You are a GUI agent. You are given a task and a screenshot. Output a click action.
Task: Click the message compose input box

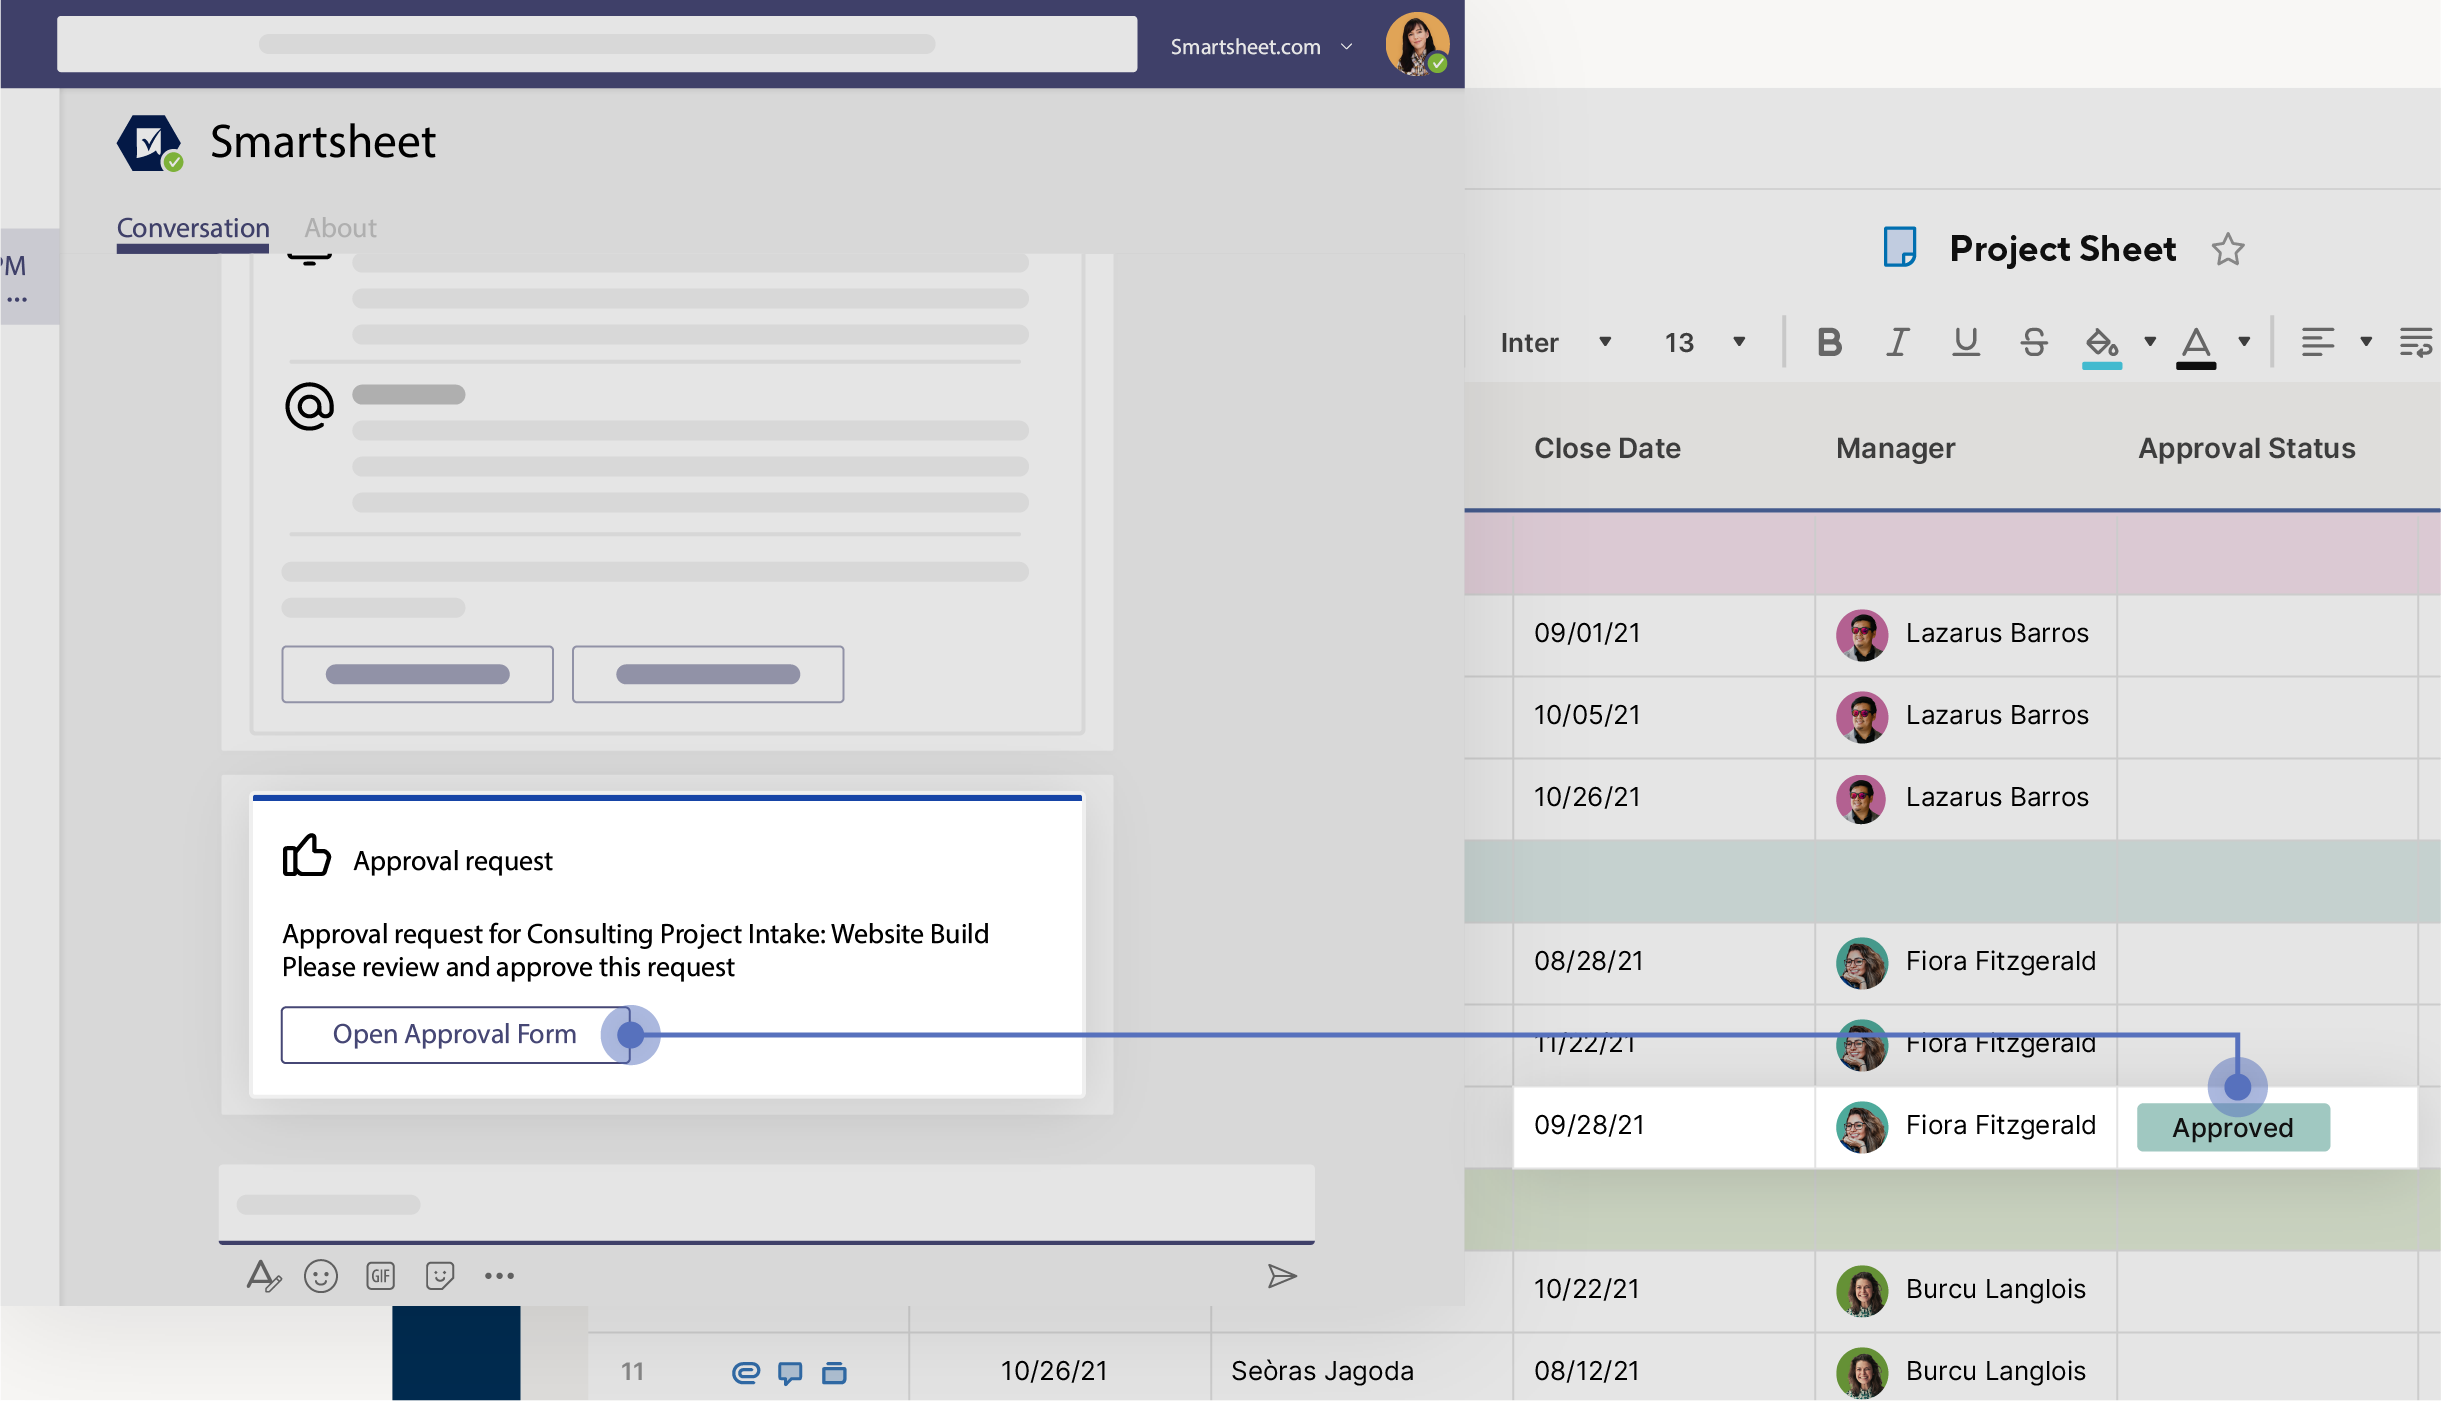click(765, 1203)
